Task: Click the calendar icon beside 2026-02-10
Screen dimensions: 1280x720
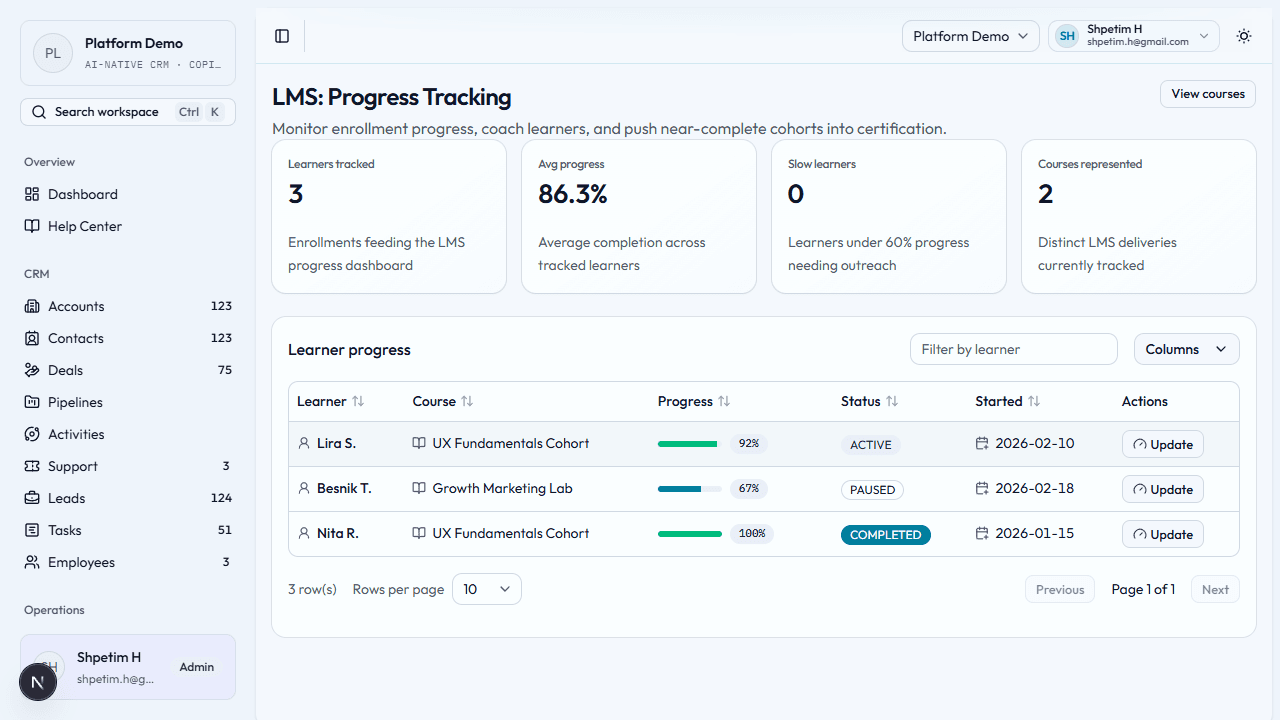Action: tap(981, 444)
